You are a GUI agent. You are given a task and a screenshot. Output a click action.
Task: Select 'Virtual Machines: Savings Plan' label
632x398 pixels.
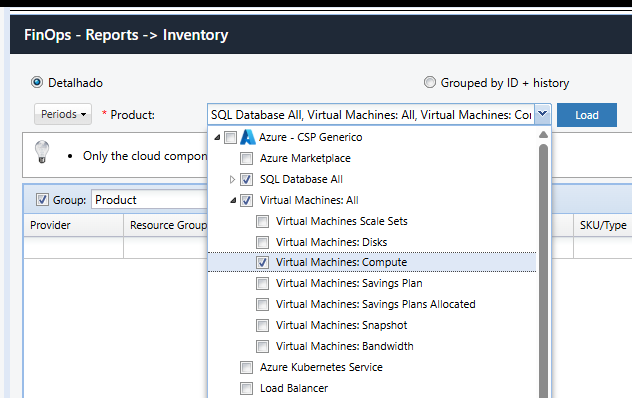[349, 283]
